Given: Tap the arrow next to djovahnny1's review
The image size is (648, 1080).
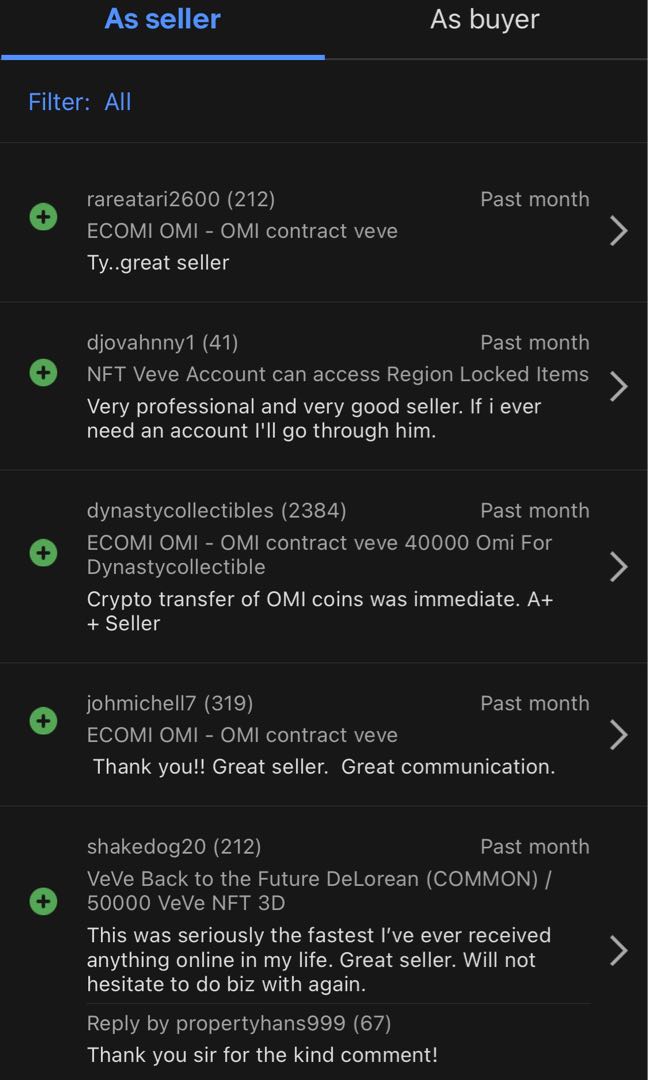Looking at the screenshot, I should click(x=619, y=387).
